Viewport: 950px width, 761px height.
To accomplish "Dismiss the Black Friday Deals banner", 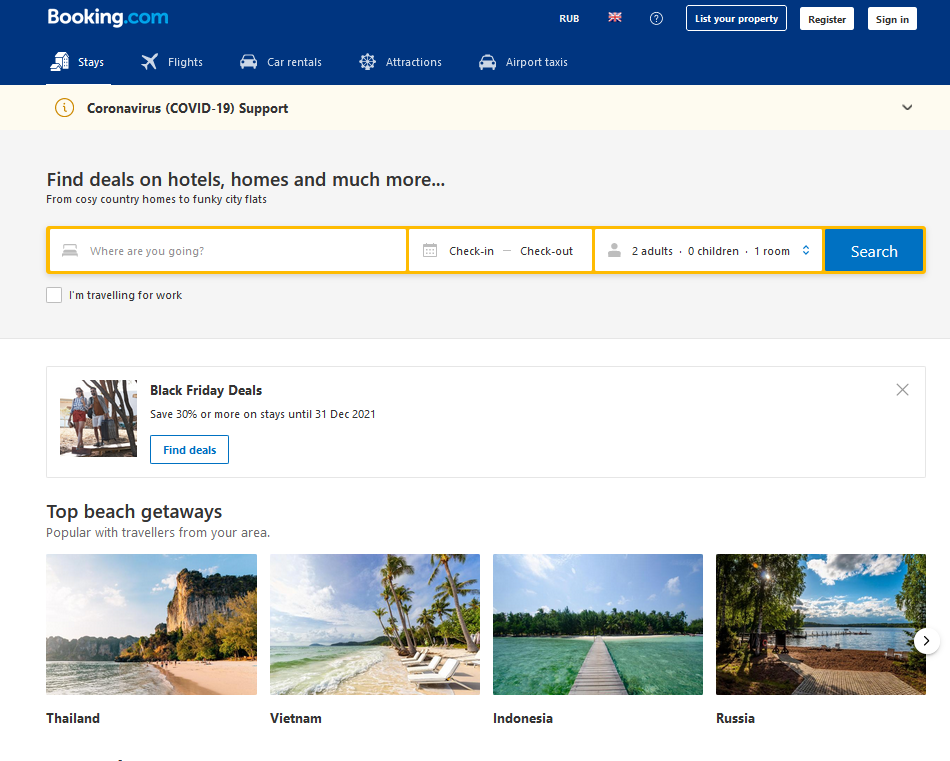I will [x=902, y=390].
